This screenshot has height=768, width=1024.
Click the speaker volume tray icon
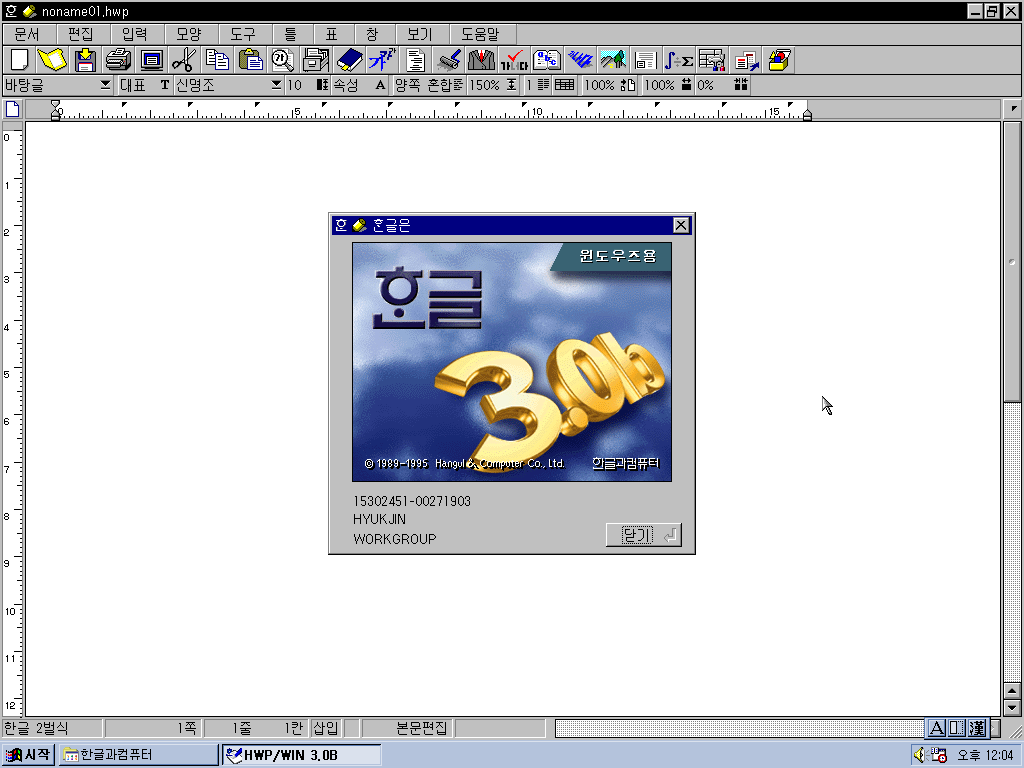pos(920,755)
